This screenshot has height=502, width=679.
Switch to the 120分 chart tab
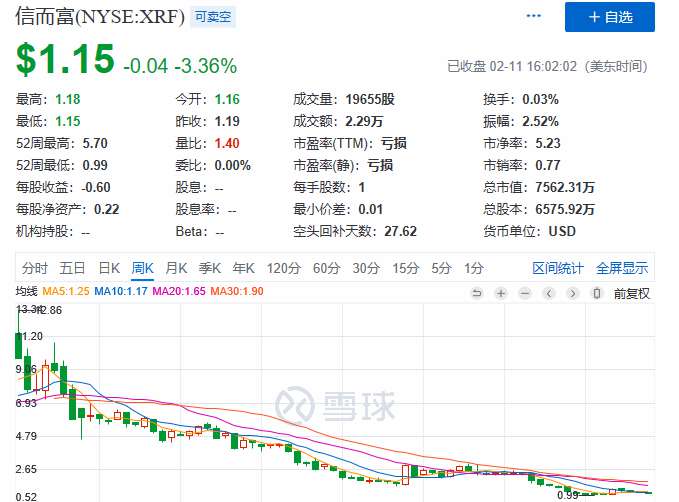[284, 268]
